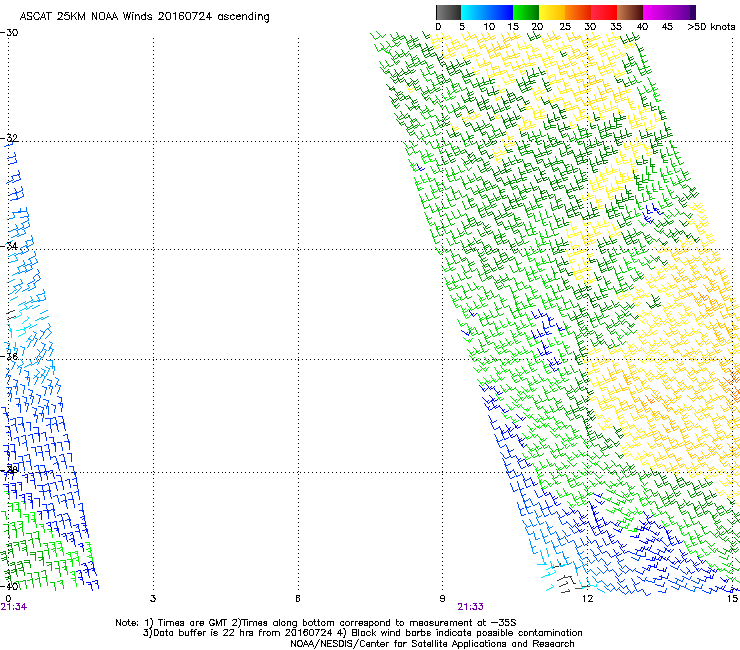Screen dimensions: 740x650
Task: Click the green 15-20 knots legend swatch
Action: pos(526,12)
